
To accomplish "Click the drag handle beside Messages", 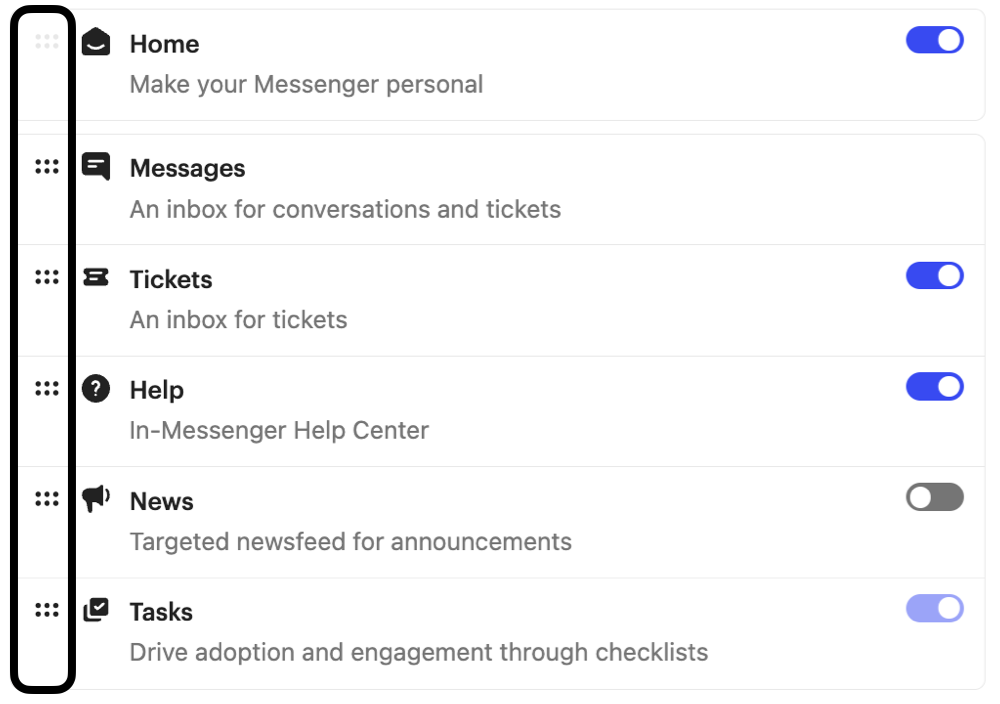I will pos(47,167).
